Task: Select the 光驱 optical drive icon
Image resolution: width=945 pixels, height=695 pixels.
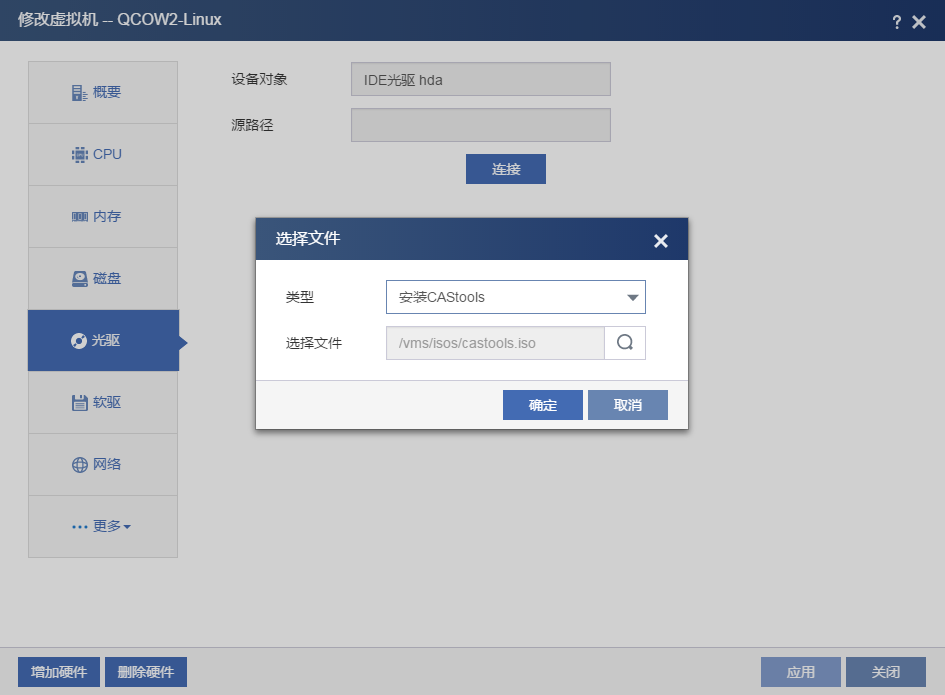Action: click(x=79, y=341)
